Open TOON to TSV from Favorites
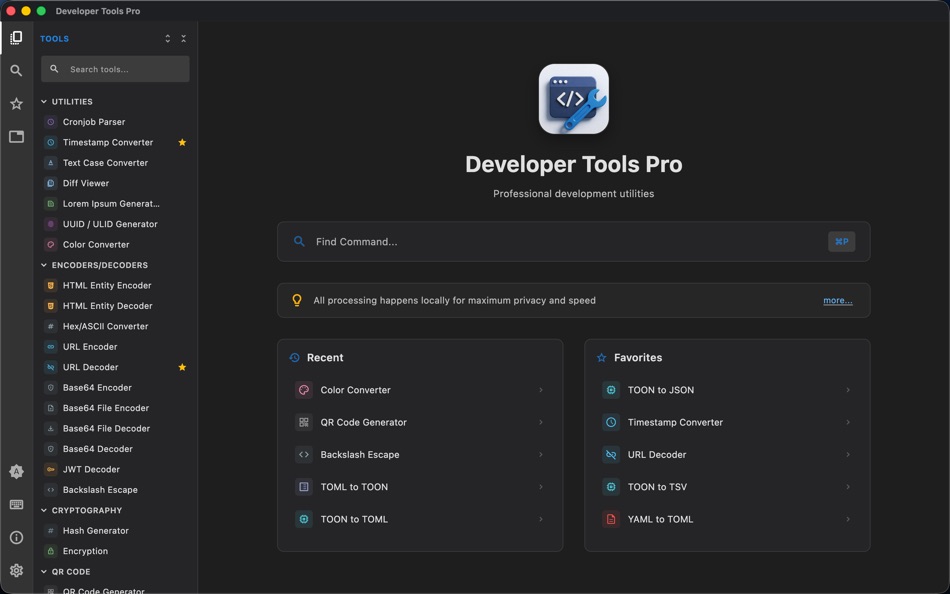 (656, 487)
